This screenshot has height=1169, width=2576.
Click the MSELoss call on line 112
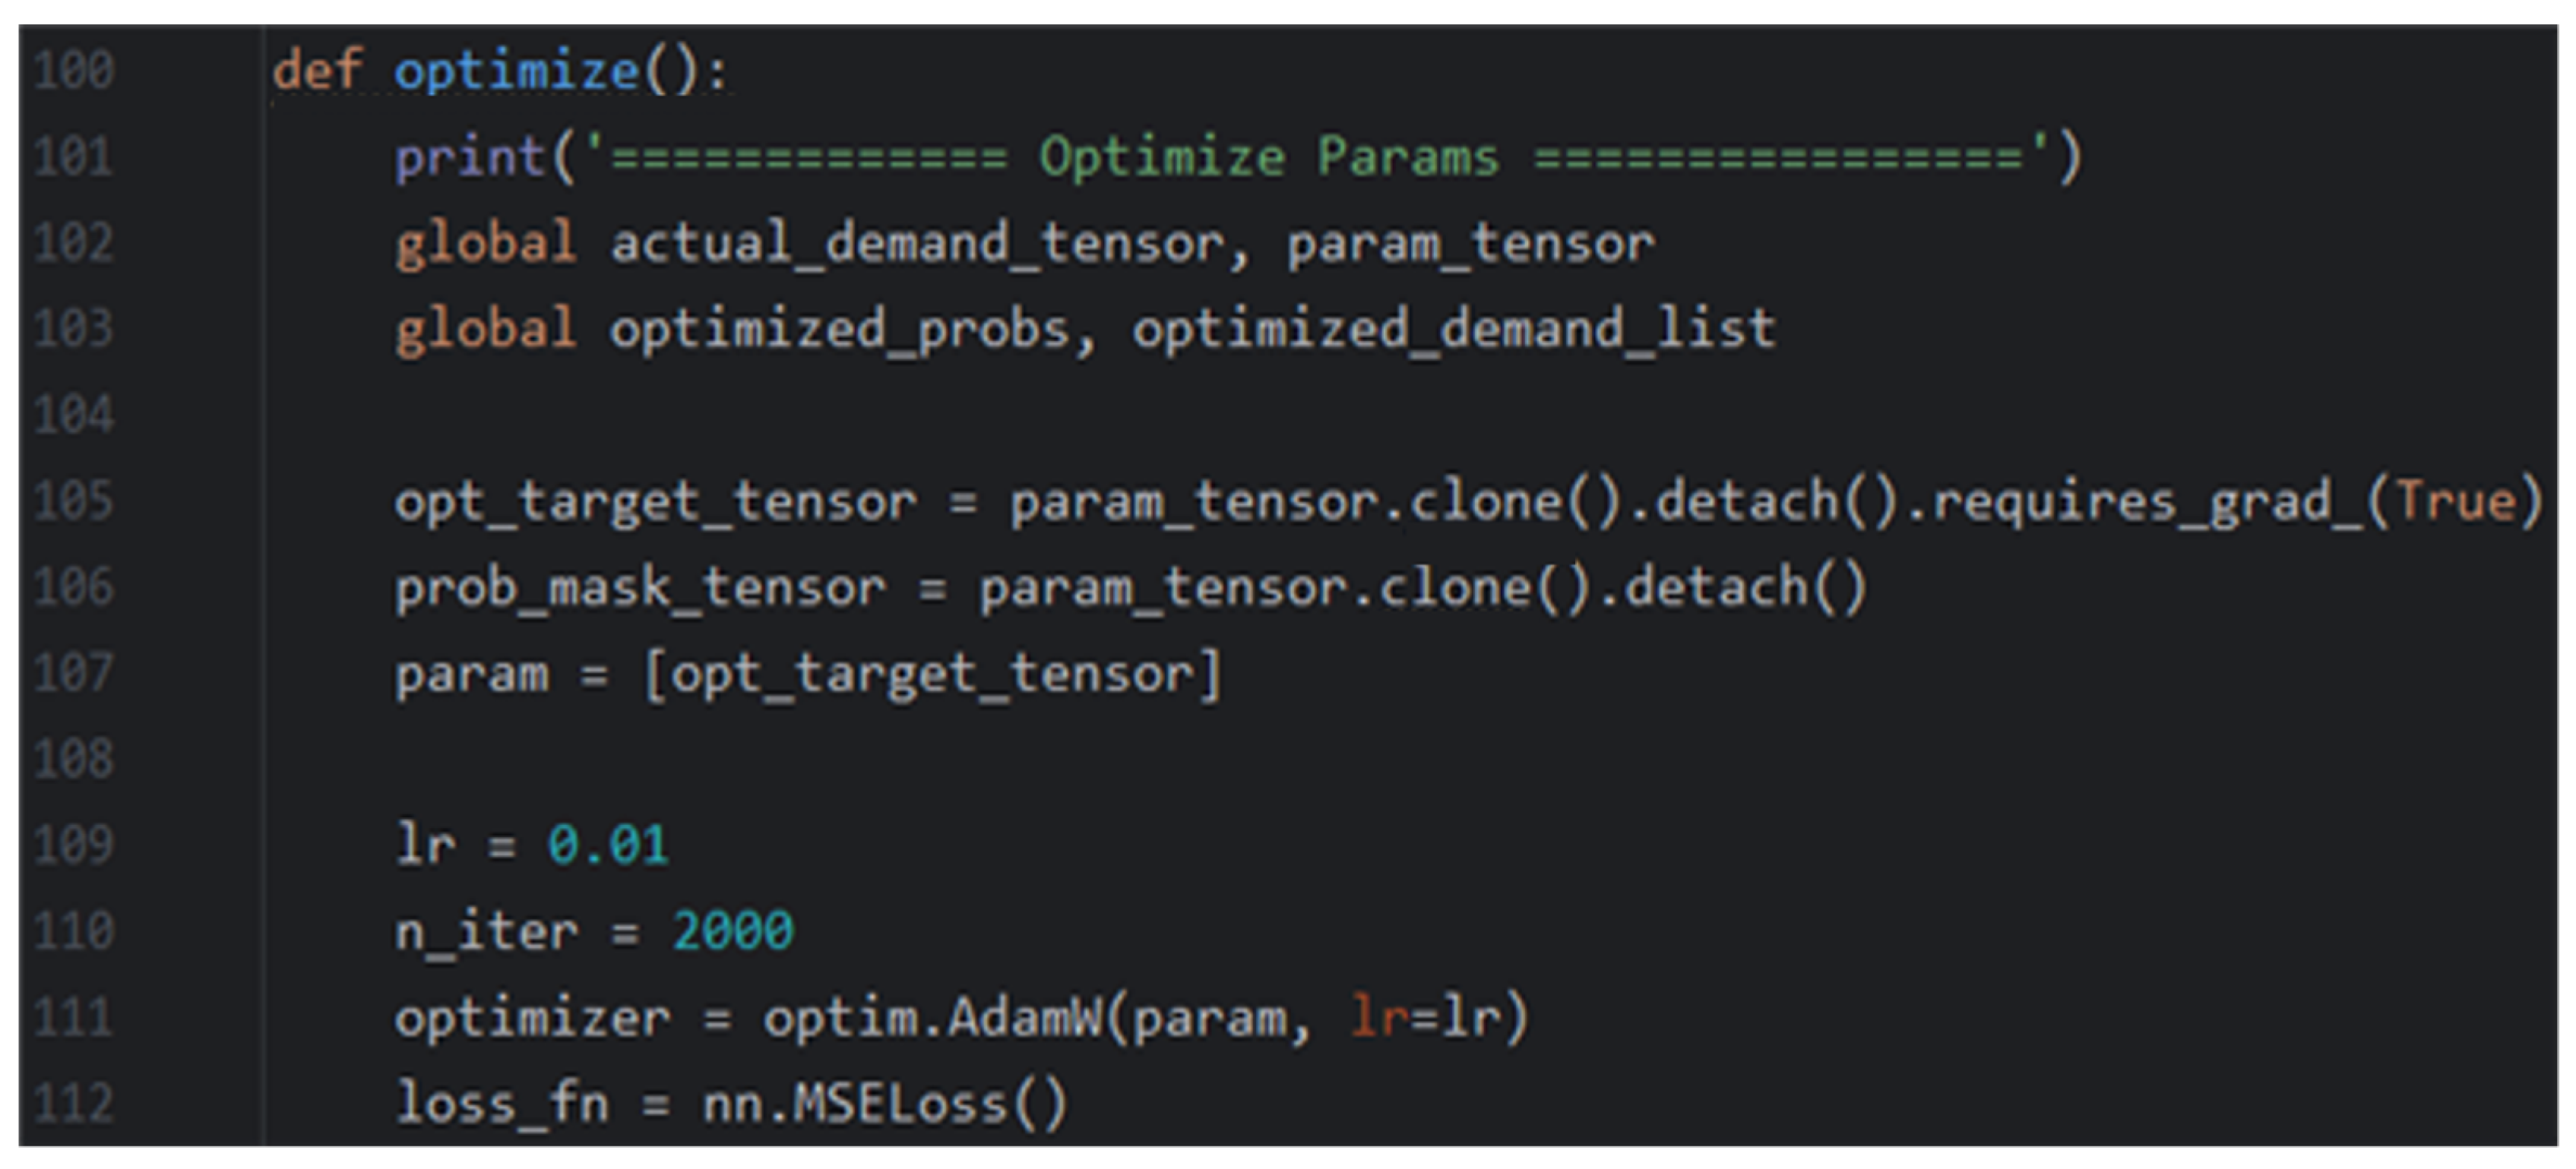898,1104
